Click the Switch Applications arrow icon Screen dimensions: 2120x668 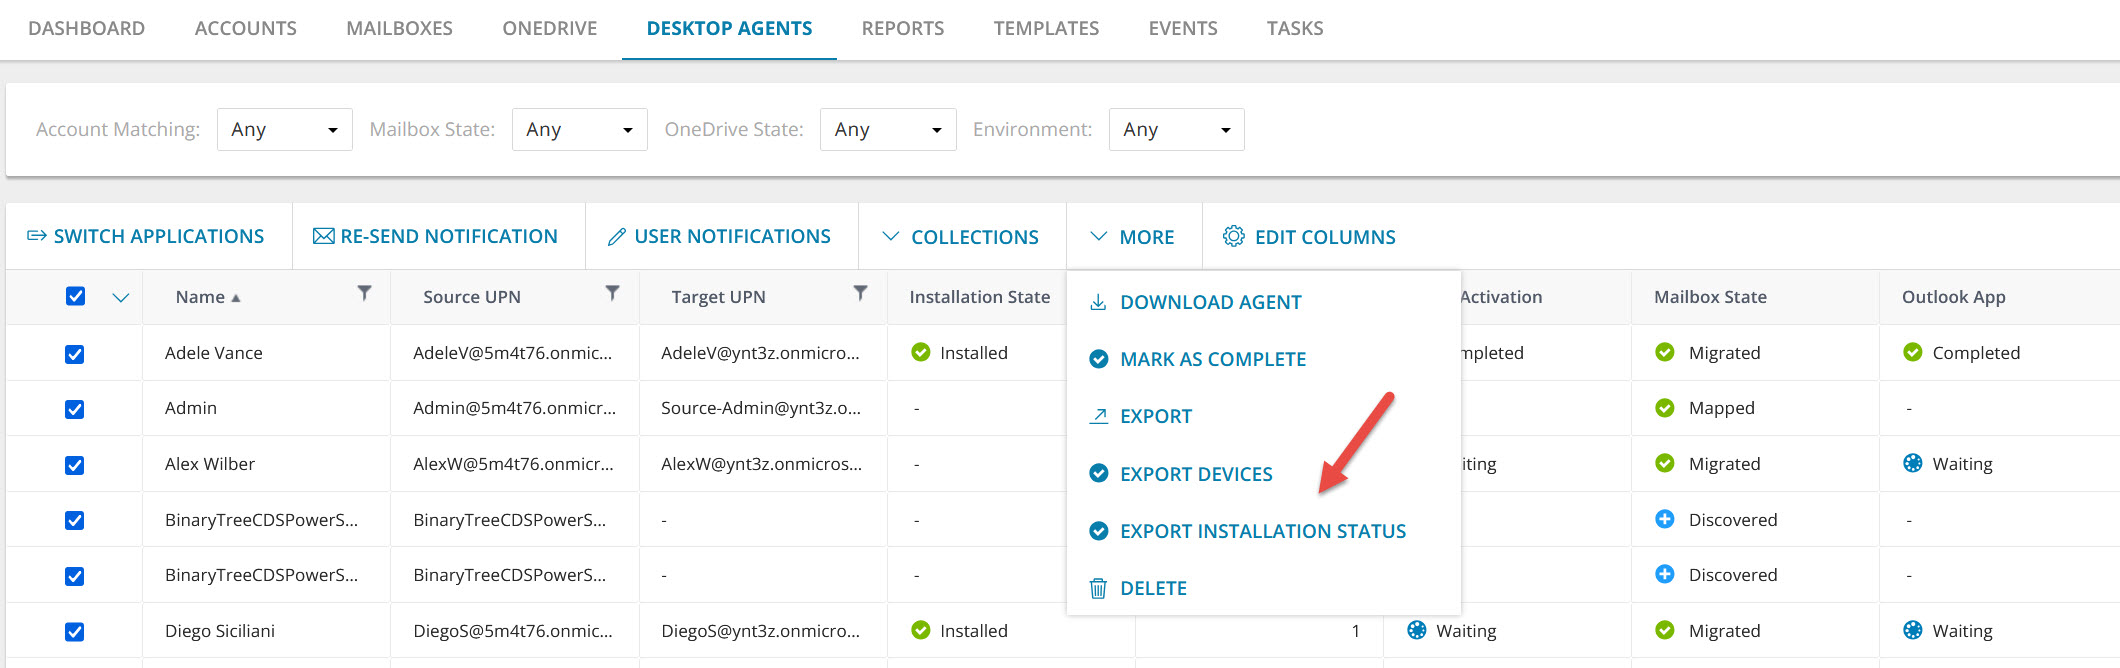(x=37, y=236)
